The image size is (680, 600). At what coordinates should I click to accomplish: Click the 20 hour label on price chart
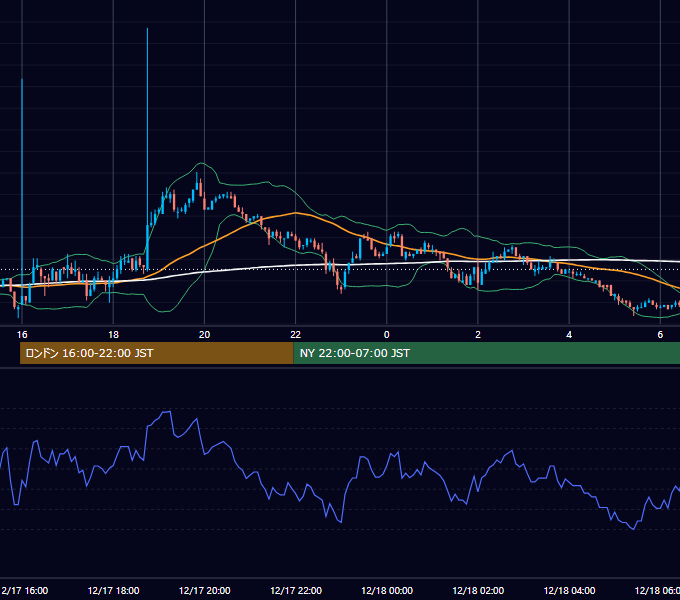tap(204, 335)
